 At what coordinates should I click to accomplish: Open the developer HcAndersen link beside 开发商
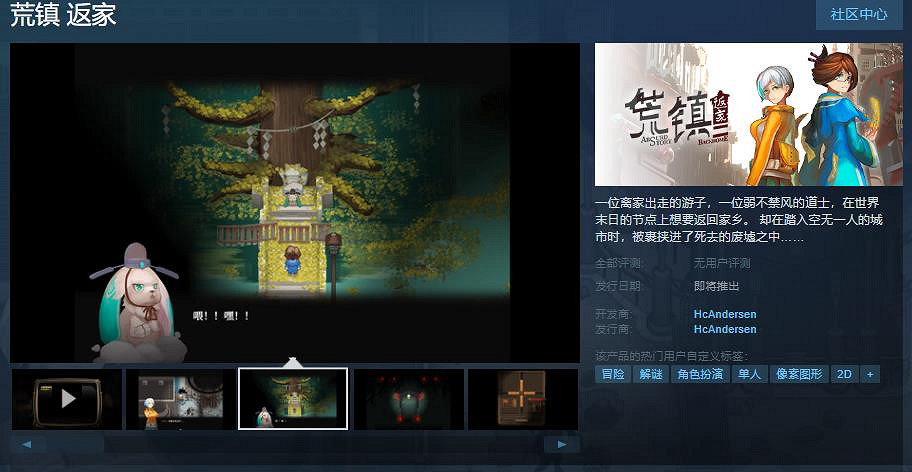725,314
